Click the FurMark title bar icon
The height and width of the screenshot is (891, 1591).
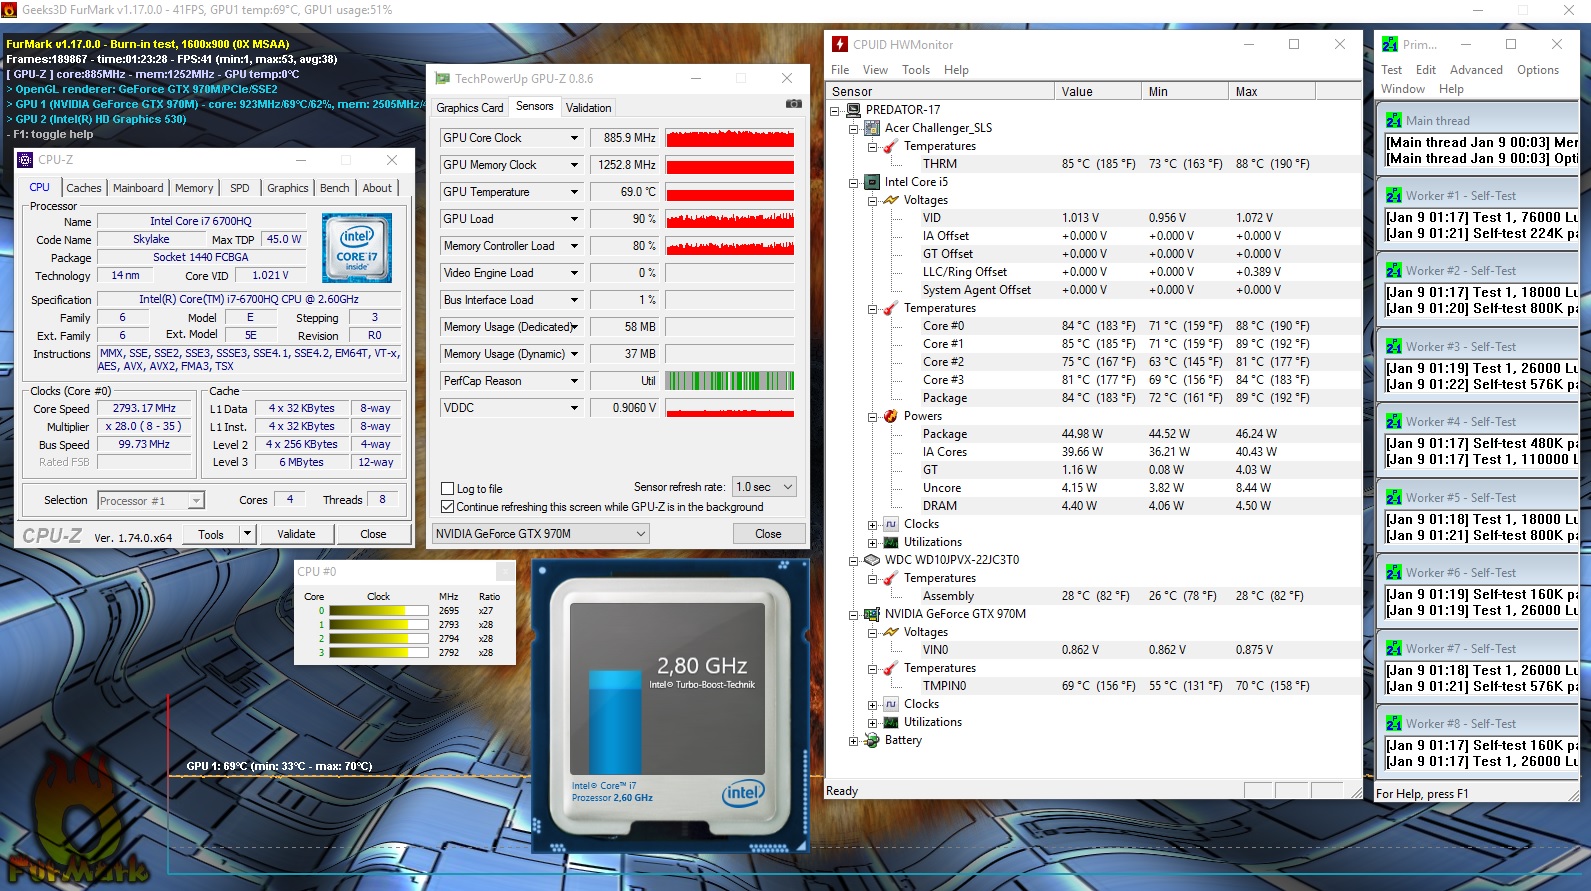pyautogui.click(x=9, y=9)
